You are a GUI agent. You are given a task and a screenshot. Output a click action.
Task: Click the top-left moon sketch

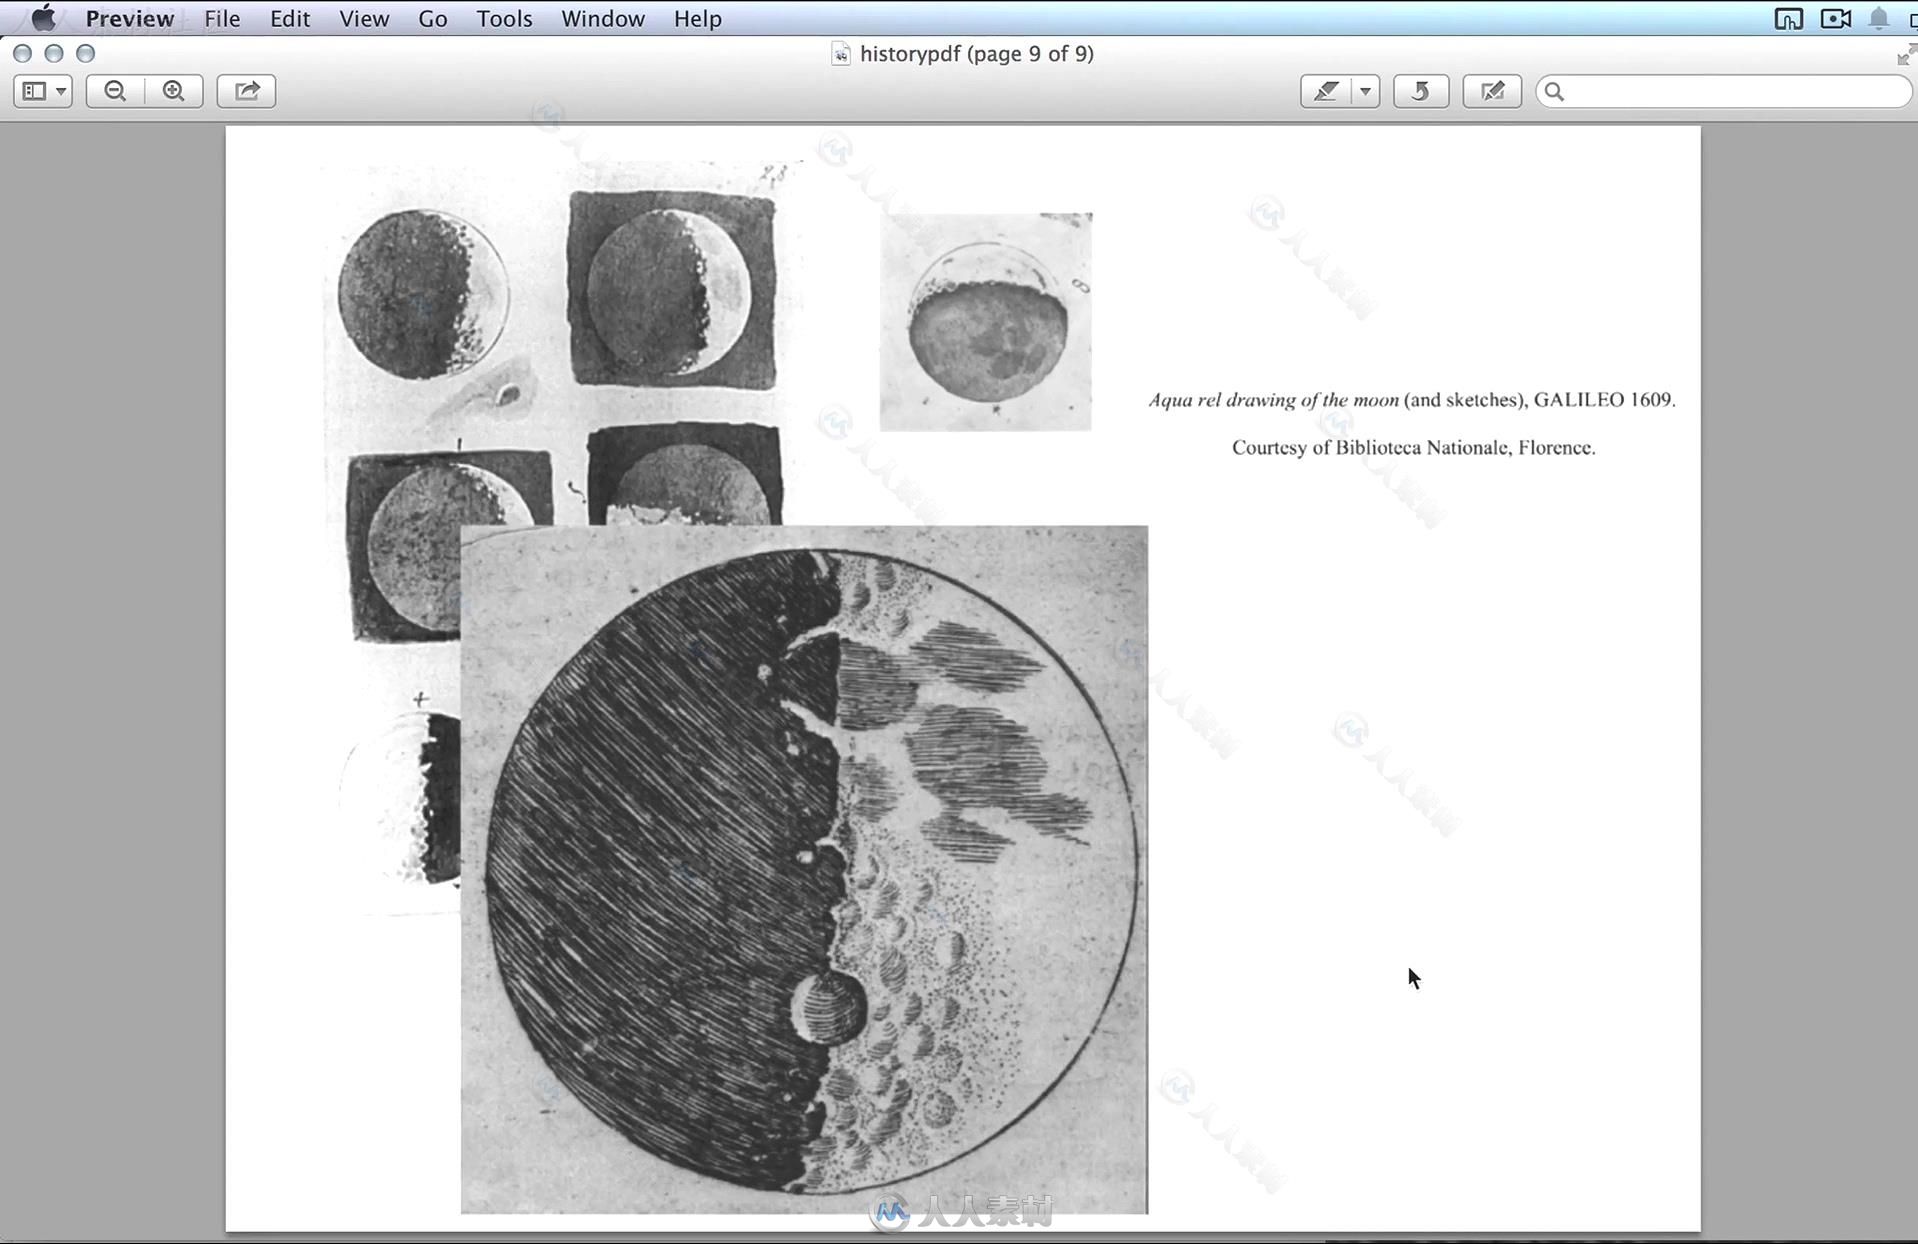pos(423,295)
